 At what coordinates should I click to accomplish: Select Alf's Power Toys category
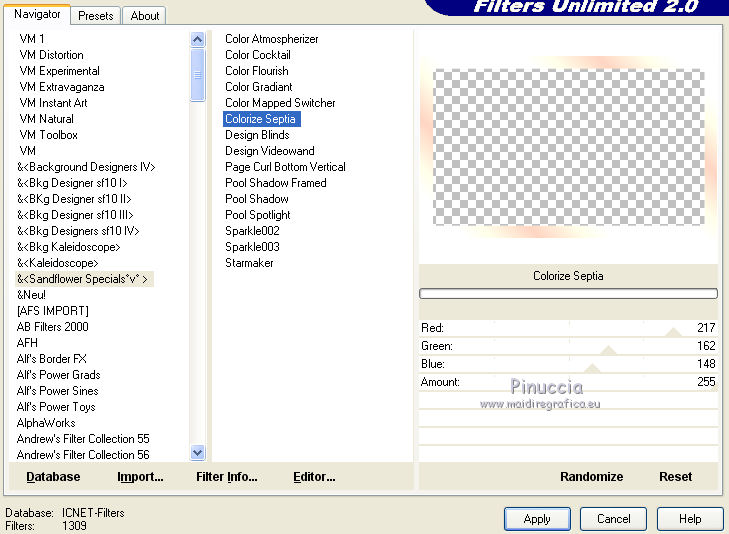click(56, 407)
